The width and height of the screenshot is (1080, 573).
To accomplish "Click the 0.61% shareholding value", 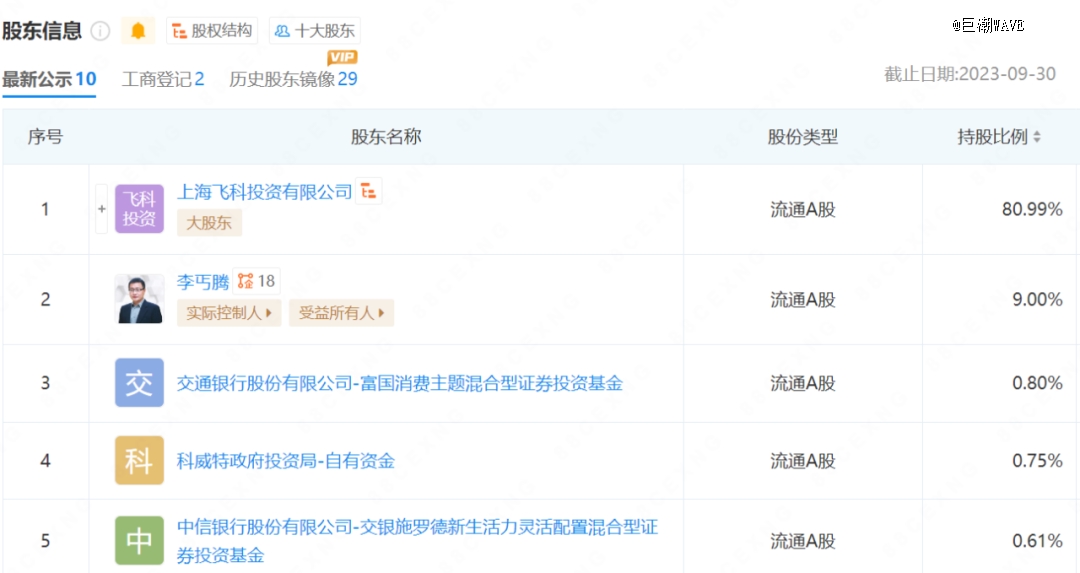I will click(x=1037, y=541).
